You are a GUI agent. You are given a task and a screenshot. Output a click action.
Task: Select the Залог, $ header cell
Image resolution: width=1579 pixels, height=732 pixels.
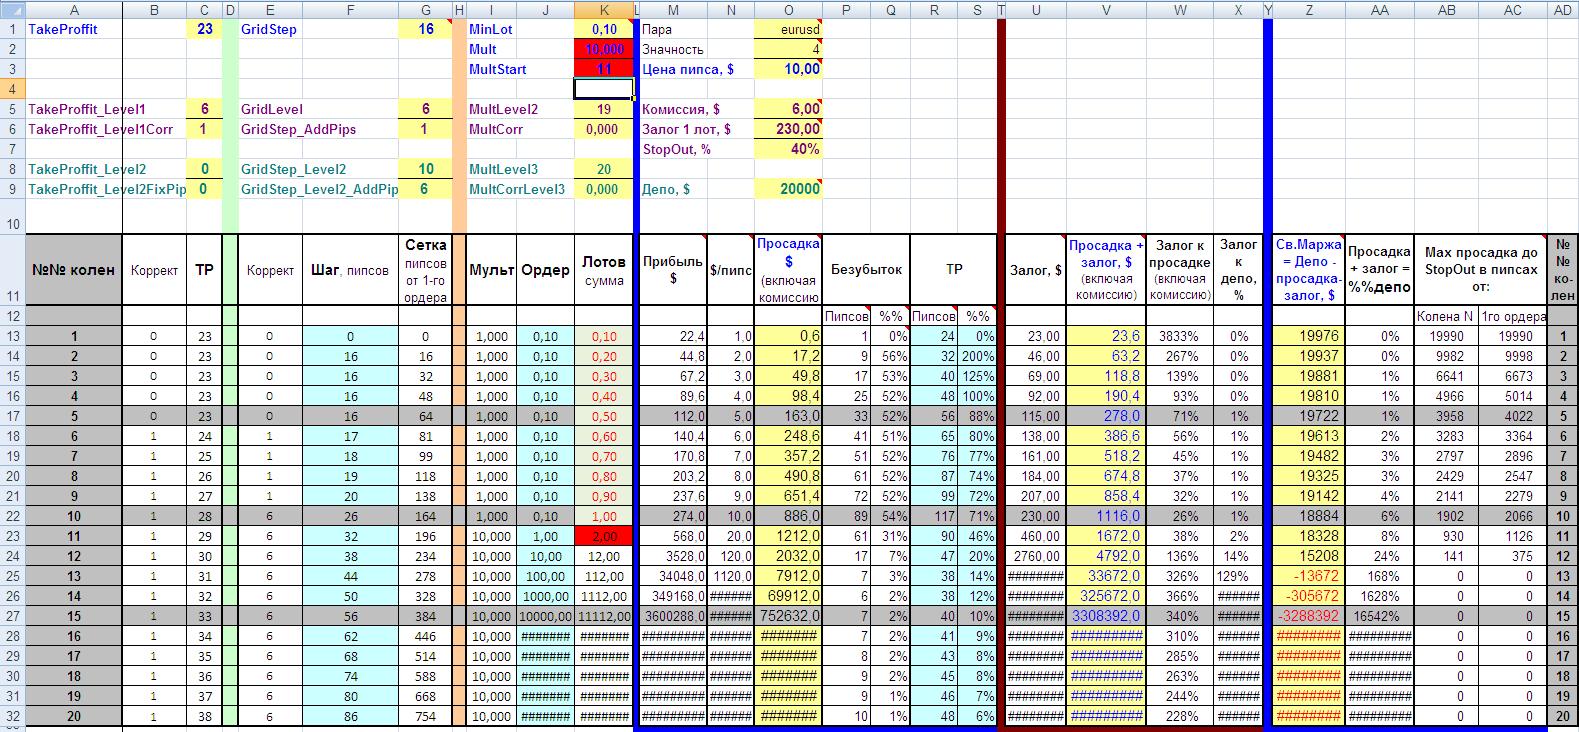(x=1035, y=270)
